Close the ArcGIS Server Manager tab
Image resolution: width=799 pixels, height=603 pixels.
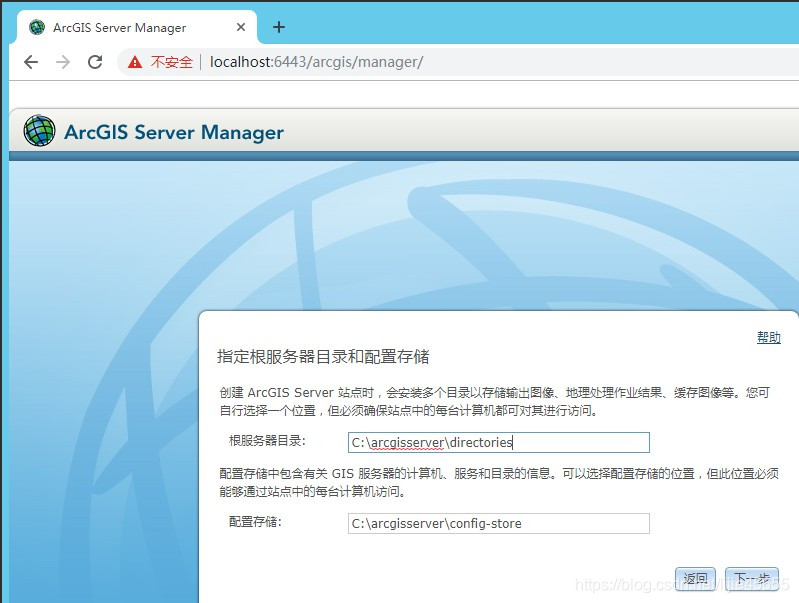pos(241,27)
